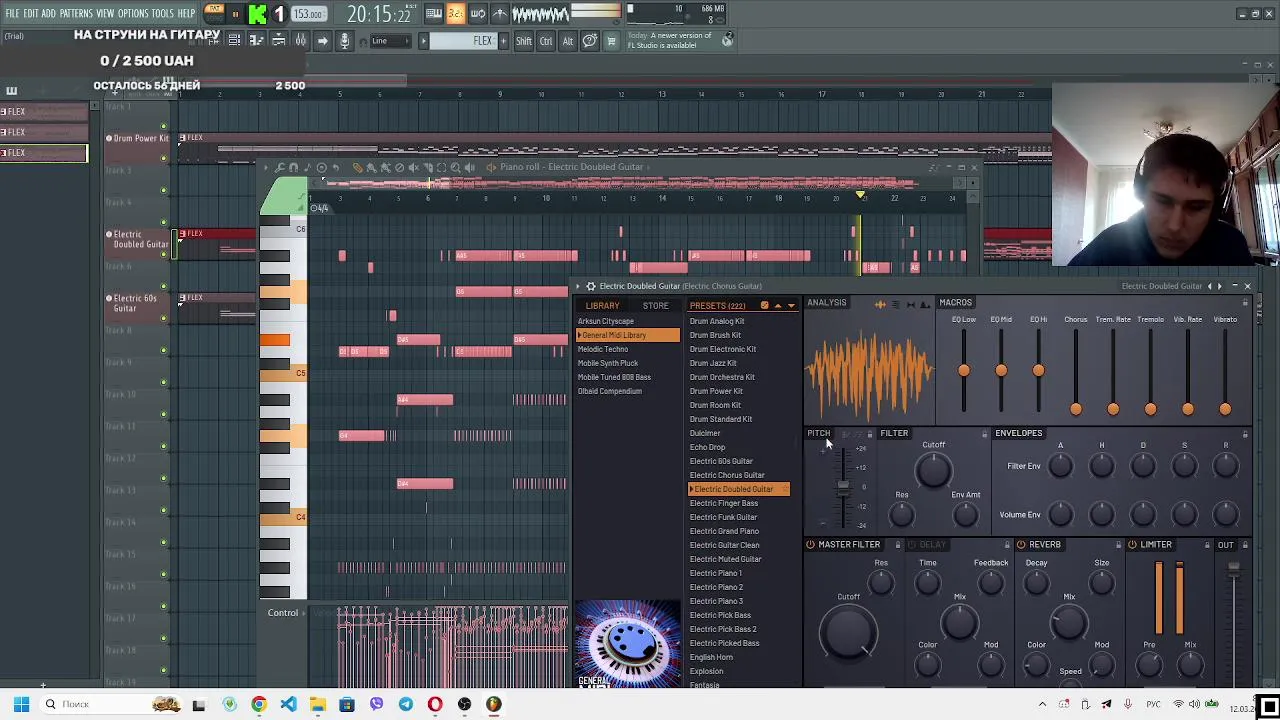Toggle PAT/SONG mode button
This screenshot has height=720, width=1280.
click(214, 14)
